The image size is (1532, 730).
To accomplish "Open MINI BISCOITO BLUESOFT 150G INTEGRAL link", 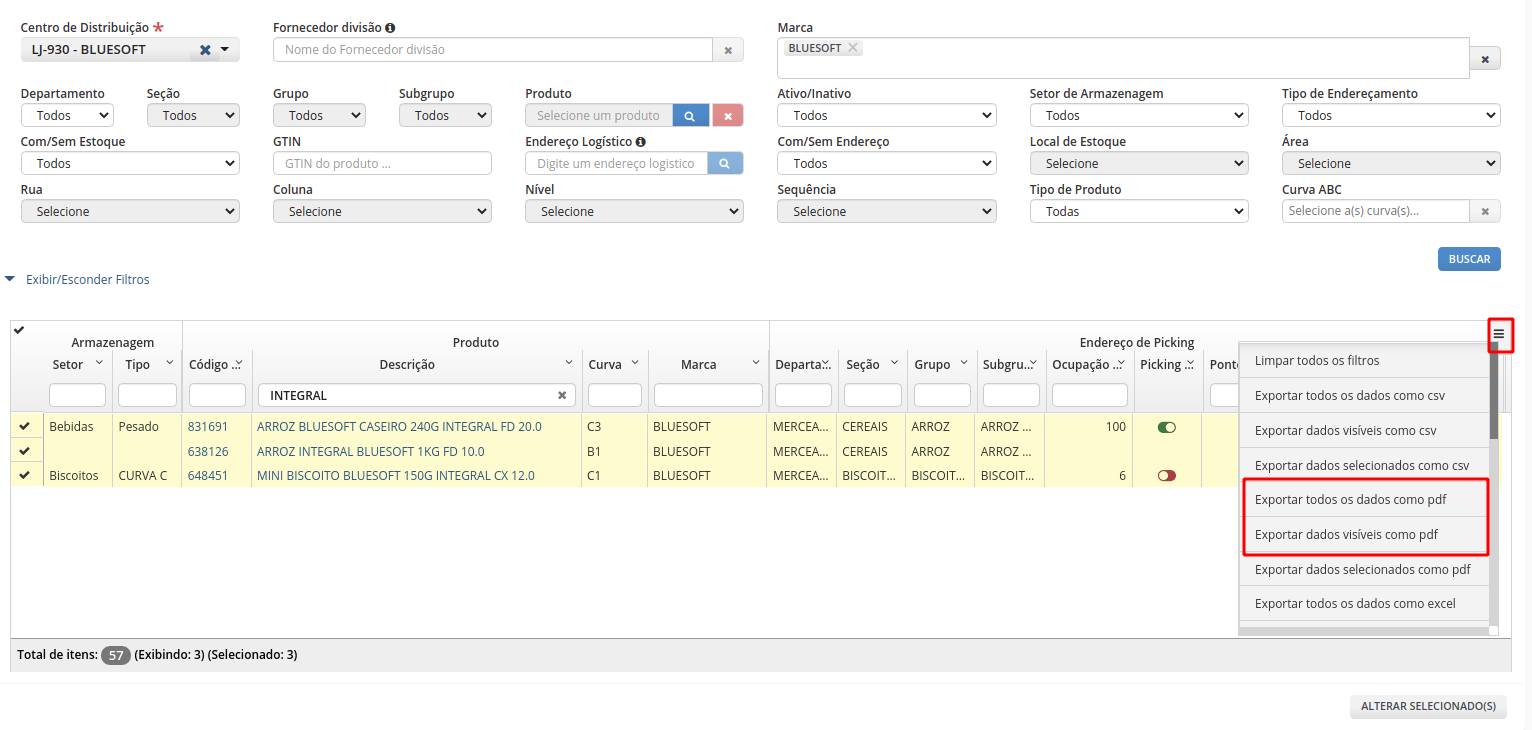I will [396, 476].
